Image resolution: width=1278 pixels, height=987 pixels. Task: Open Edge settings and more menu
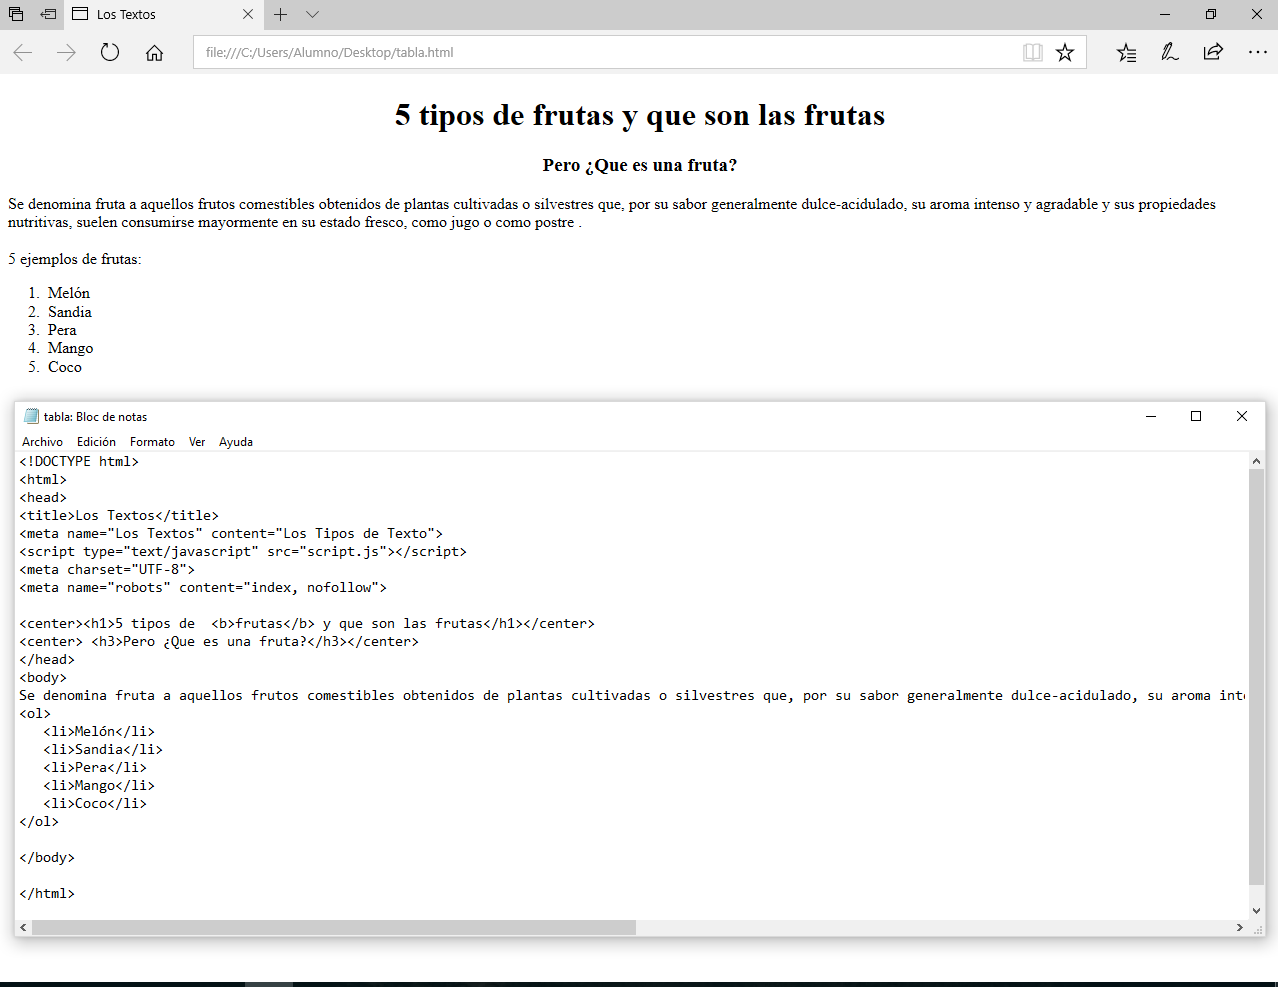tap(1257, 53)
